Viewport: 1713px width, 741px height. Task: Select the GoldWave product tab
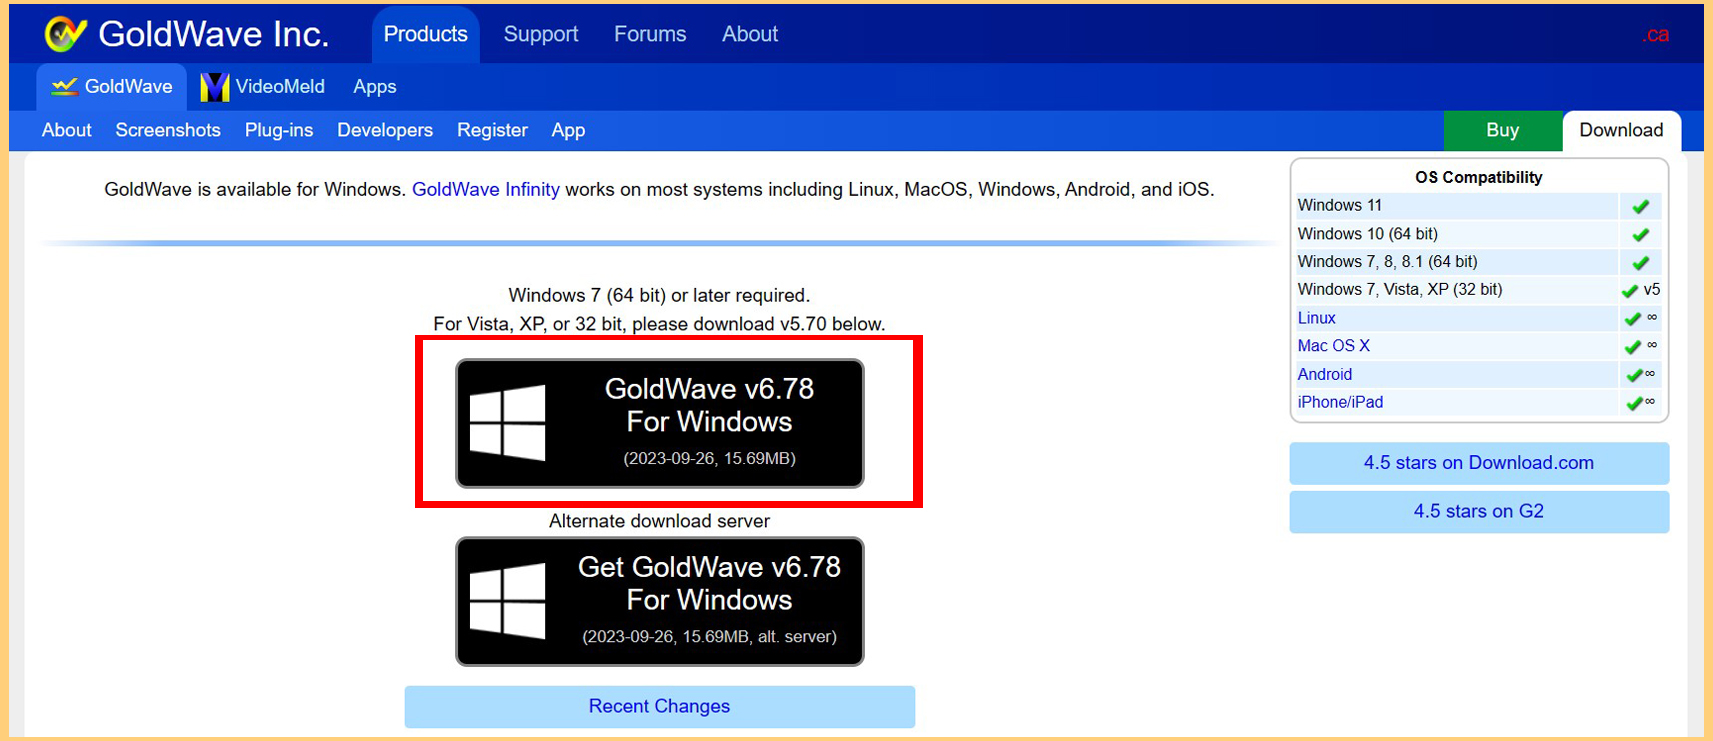tap(112, 87)
